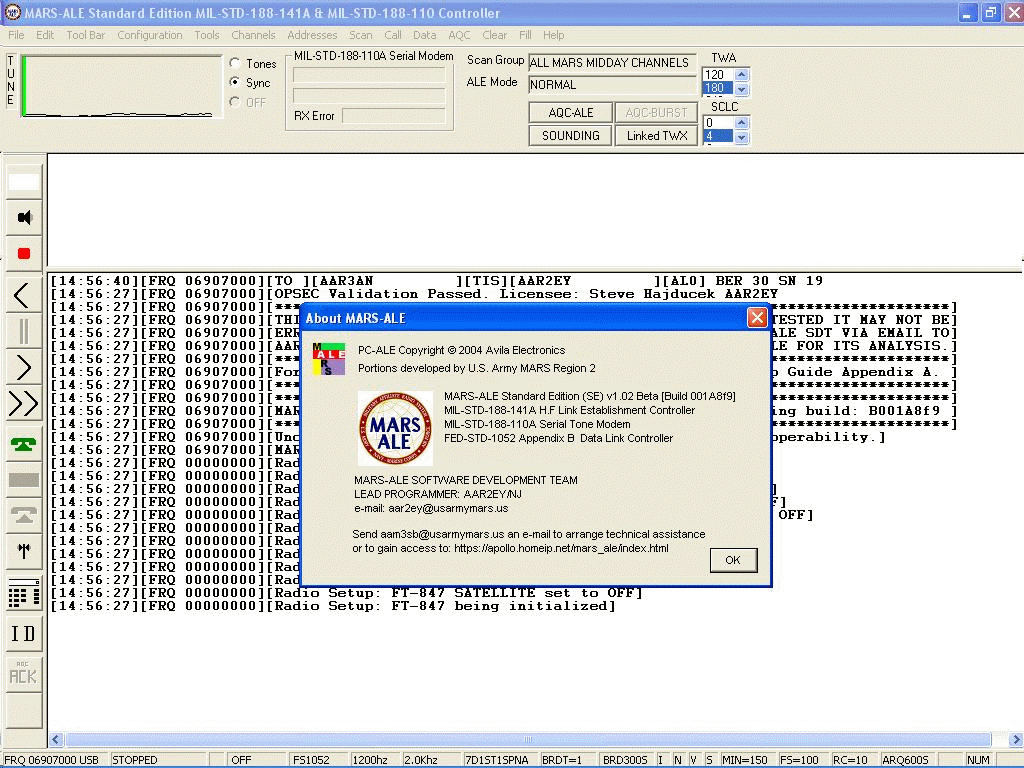Screen dimensions: 1024x768
Task: Select the Sync radio button
Action: point(235,82)
